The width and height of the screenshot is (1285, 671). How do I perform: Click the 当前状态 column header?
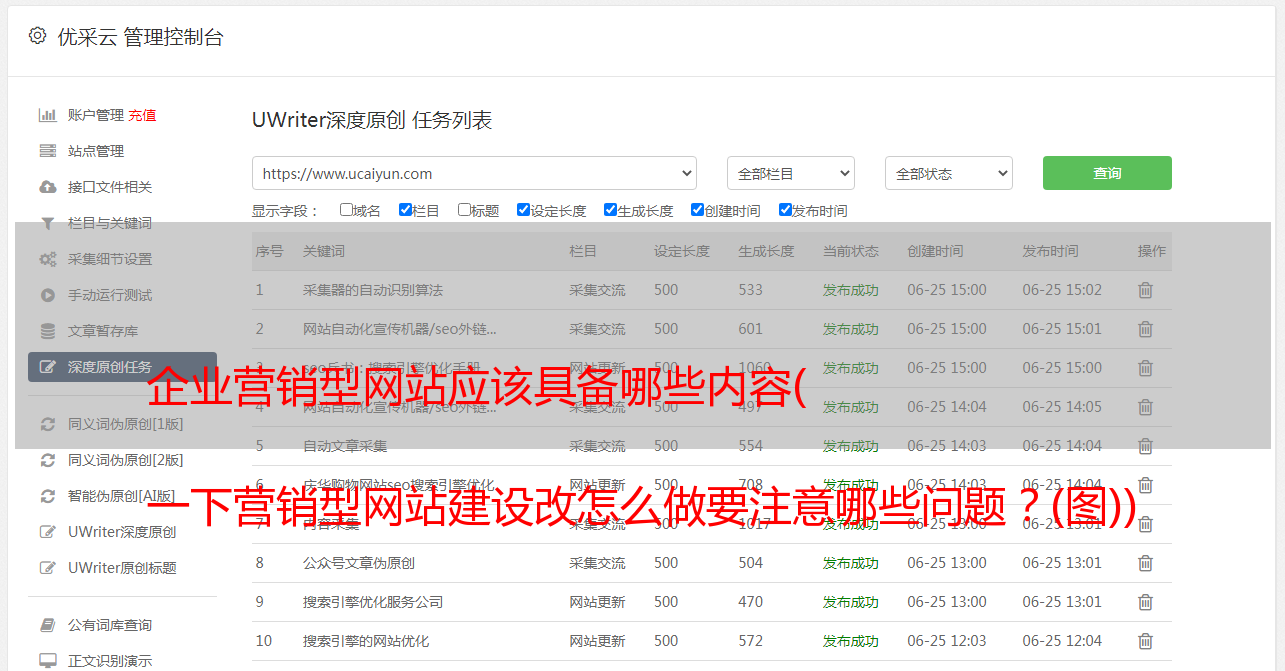pos(851,251)
